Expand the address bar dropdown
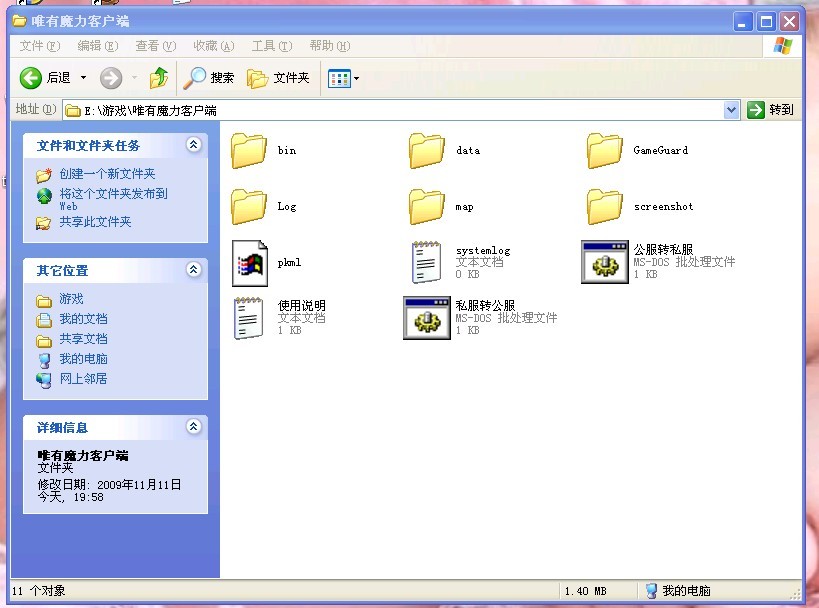 click(x=731, y=110)
